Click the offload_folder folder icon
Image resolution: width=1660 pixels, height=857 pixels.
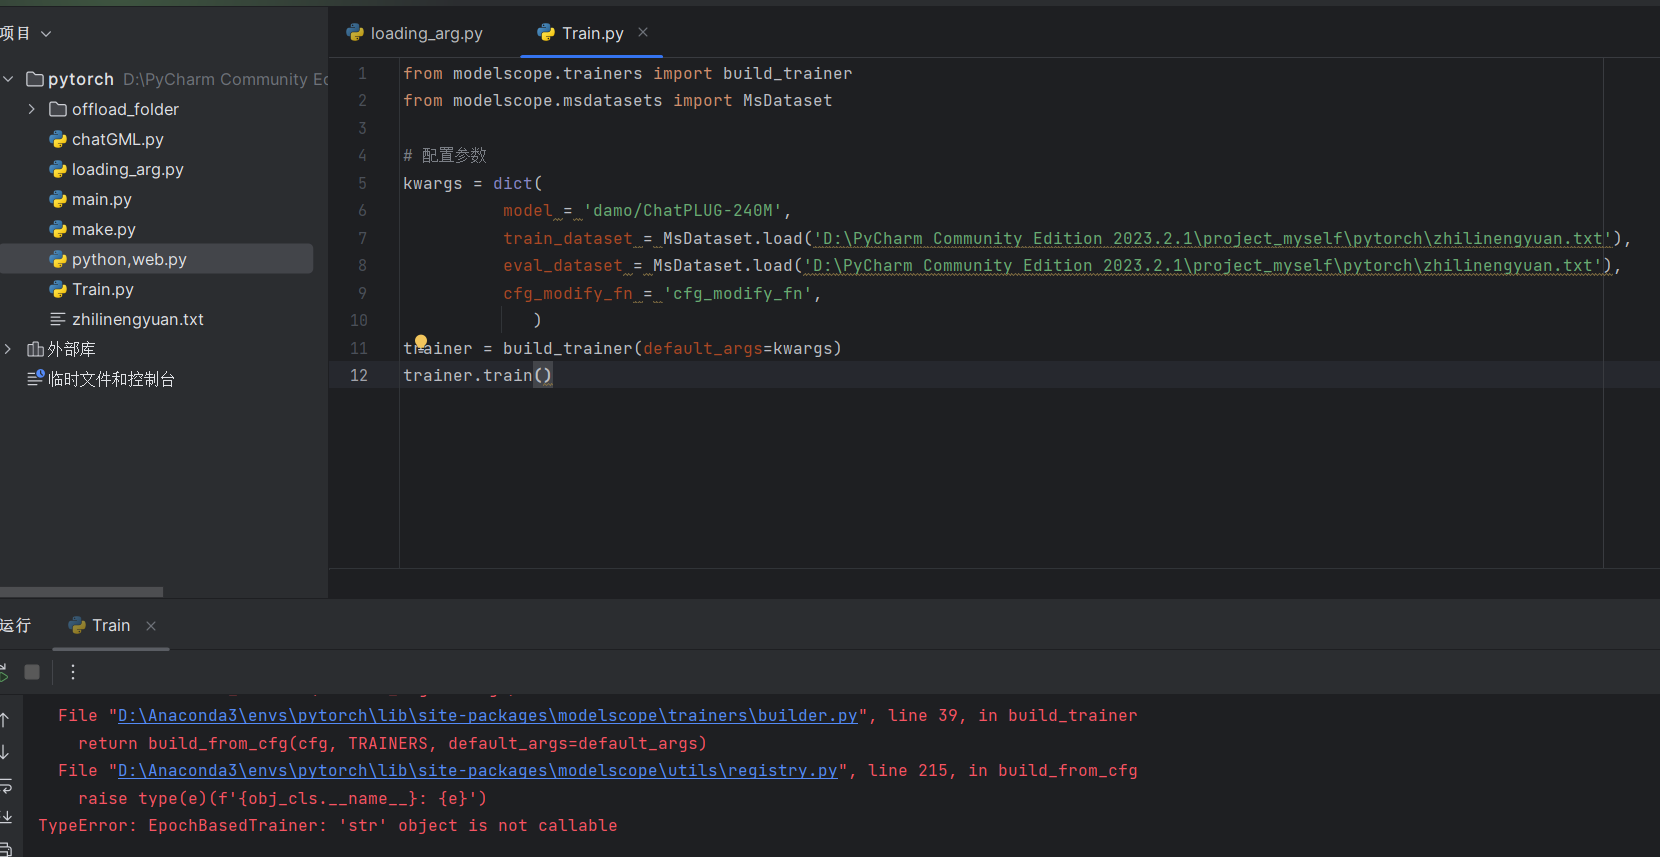(x=58, y=109)
